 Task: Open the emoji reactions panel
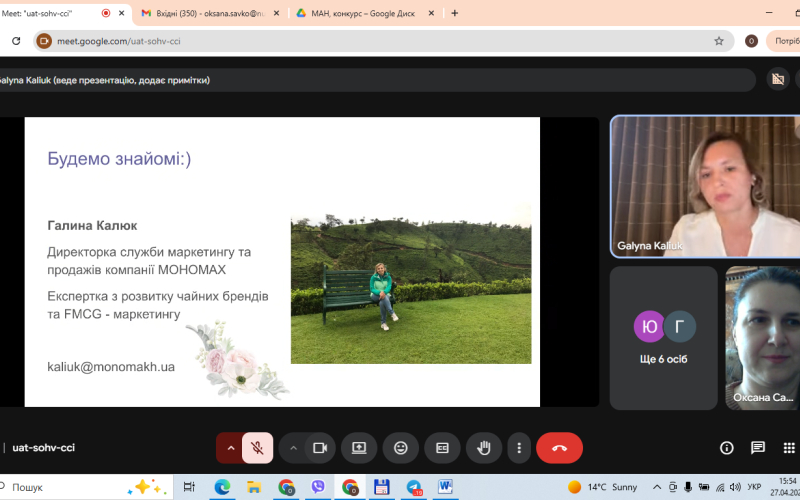click(x=401, y=448)
